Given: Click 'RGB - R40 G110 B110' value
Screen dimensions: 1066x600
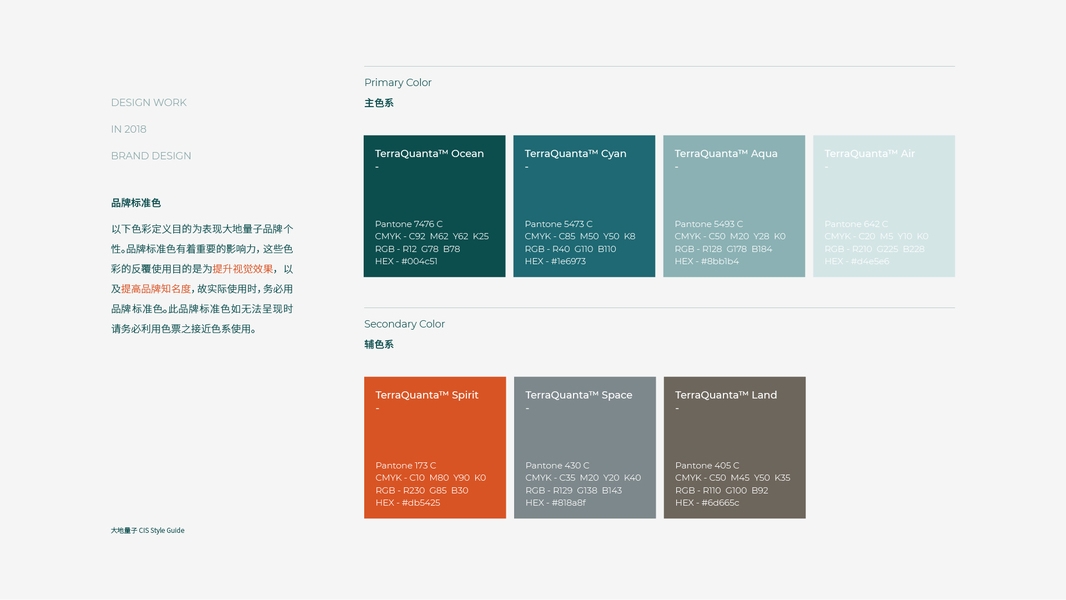Looking at the screenshot, I should [x=570, y=249].
